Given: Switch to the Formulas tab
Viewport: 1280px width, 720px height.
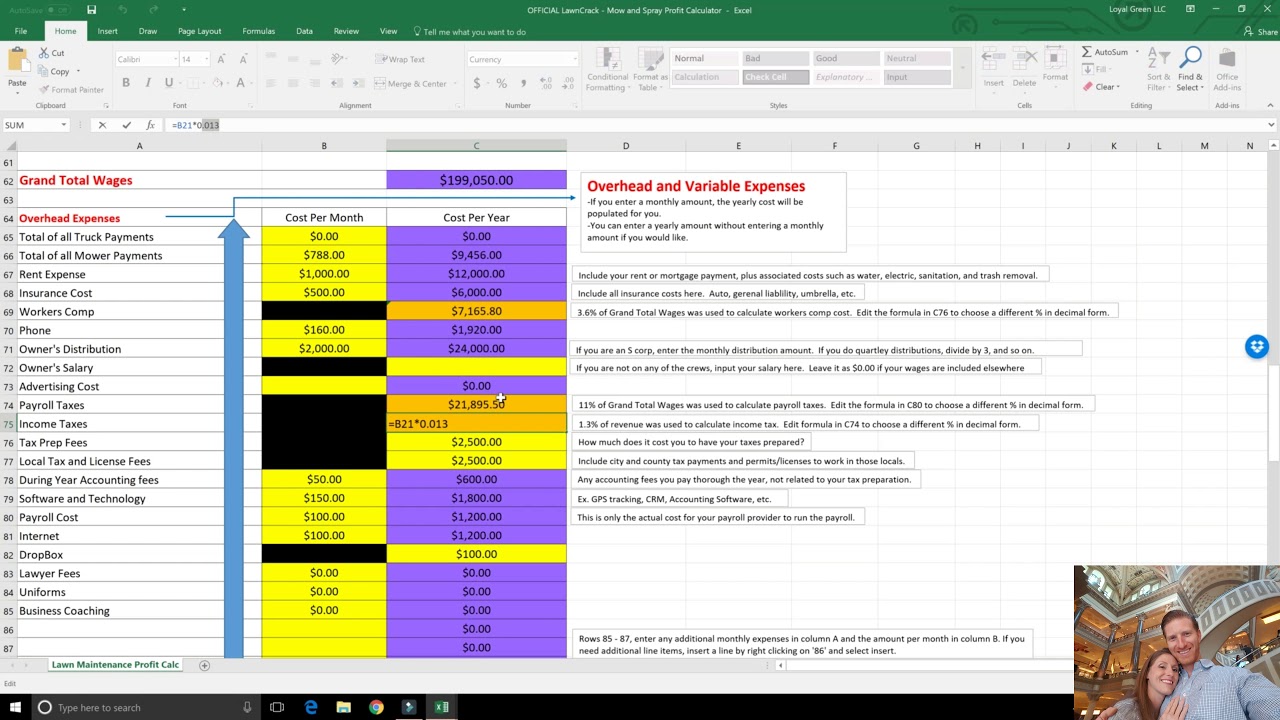Looking at the screenshot, I should pyautogui.click(x=258, y=31).
